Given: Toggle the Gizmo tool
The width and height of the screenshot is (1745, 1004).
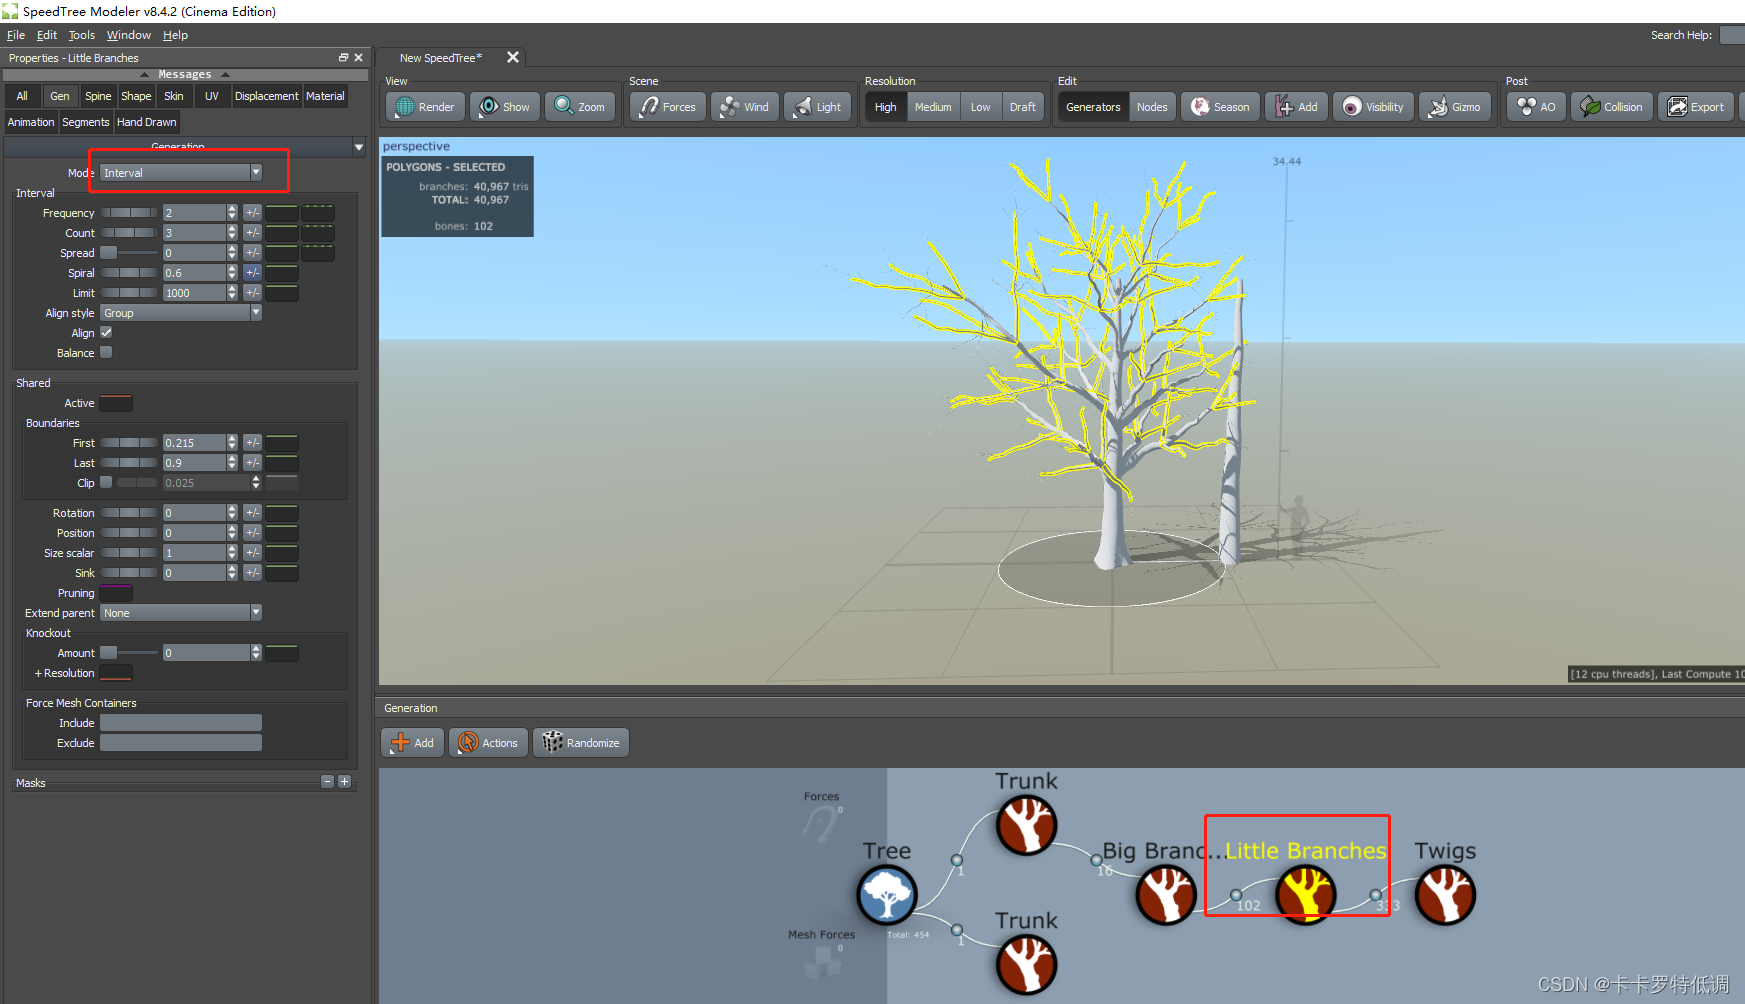Looking at the screenshot, I should click(x=1455, y=107).
